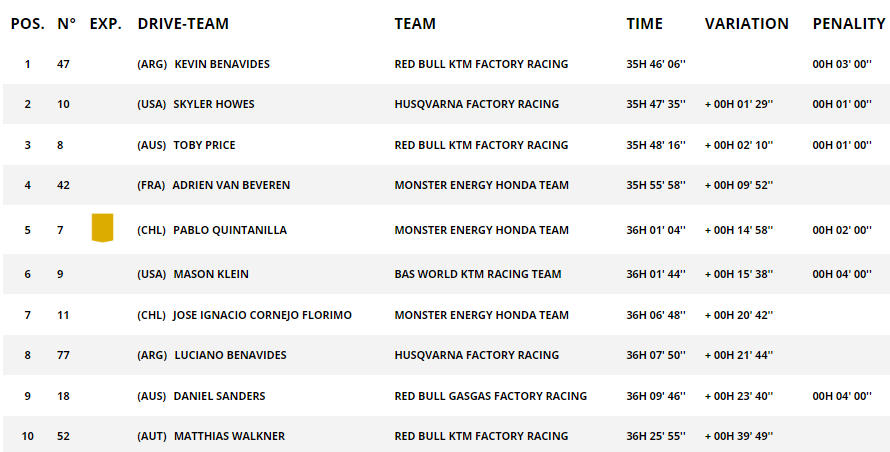
Task: Click the TEAM column header
Action: pyautogui.click(x=415, y=24)
